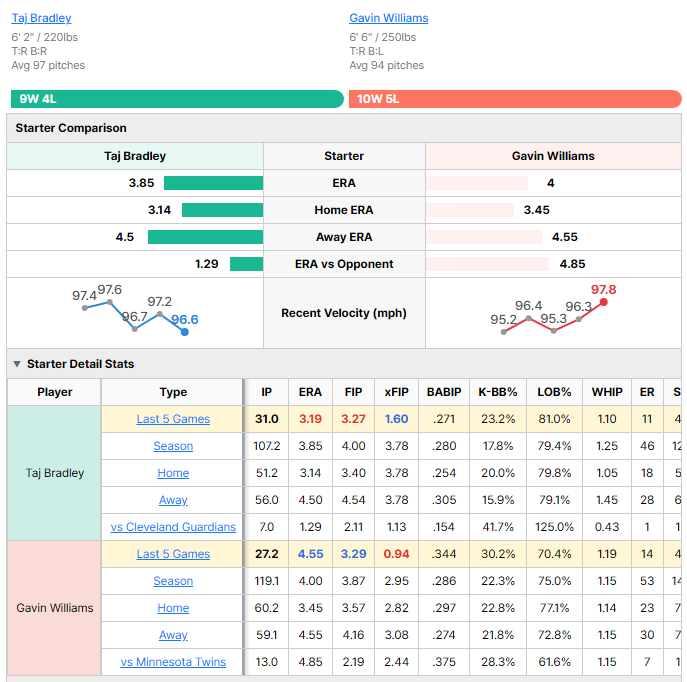Click the 6' 6" / 250lbs text
This screenshot has height=682, width=687.
point(382,37)
